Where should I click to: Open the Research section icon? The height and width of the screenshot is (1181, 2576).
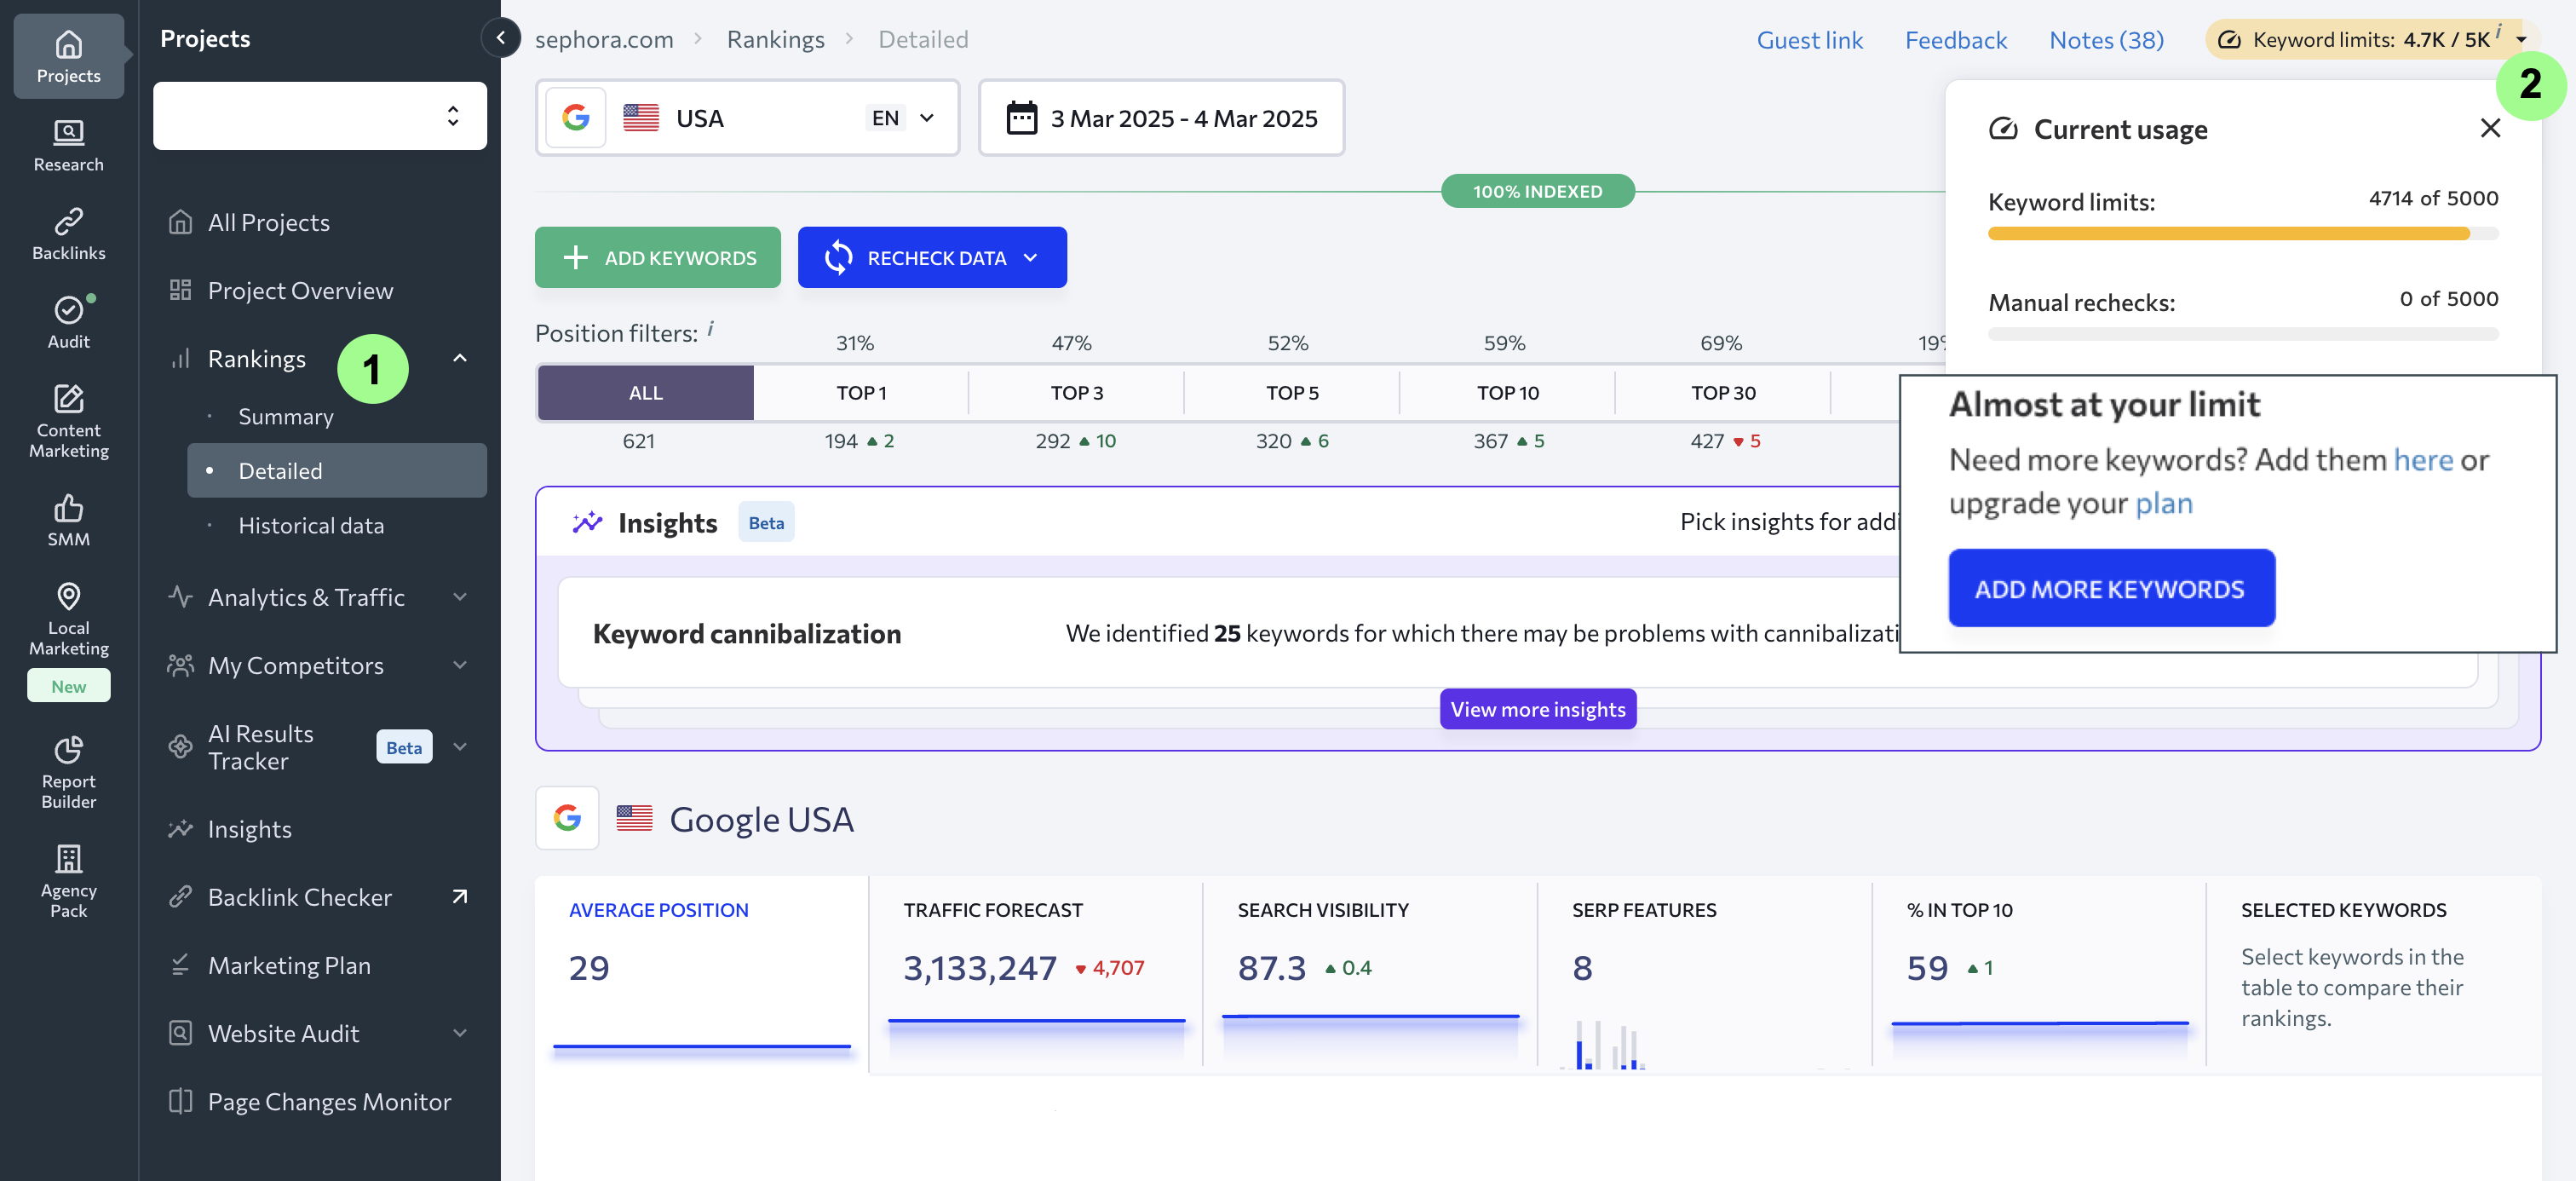(68, 132)
